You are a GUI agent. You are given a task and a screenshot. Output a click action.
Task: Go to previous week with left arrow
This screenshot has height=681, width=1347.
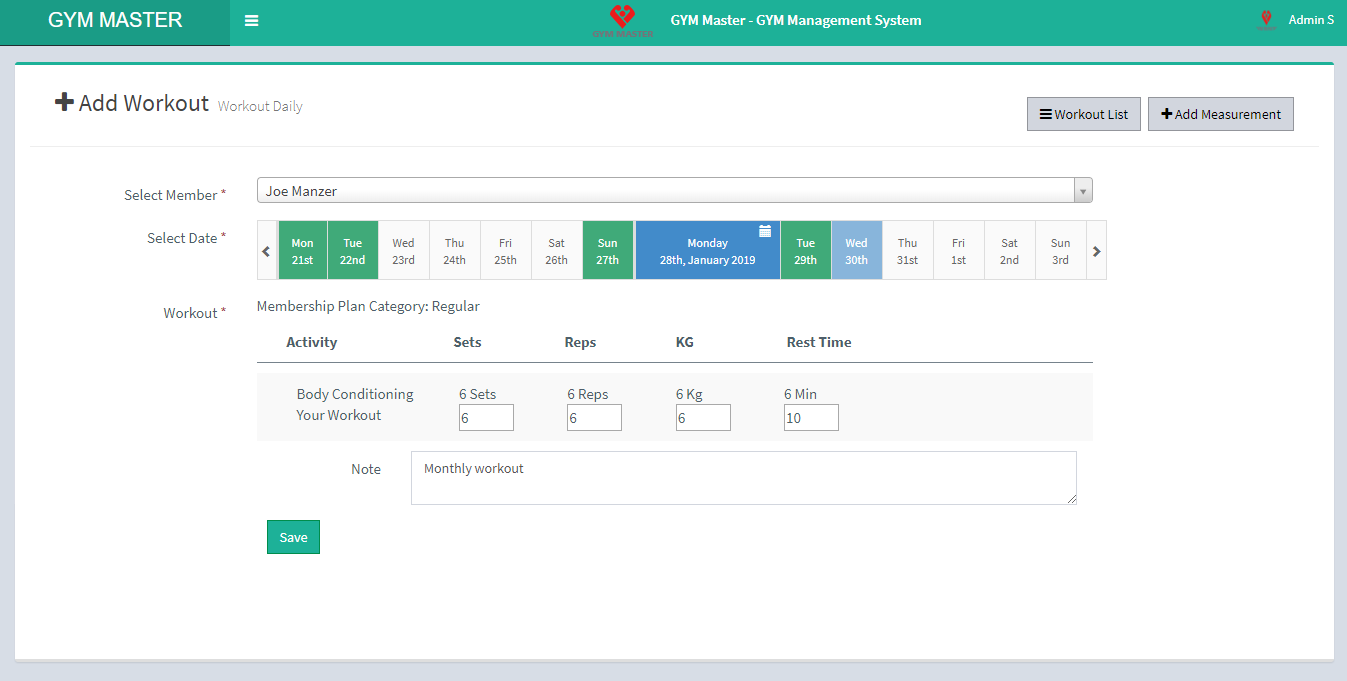tap(266, 251)
